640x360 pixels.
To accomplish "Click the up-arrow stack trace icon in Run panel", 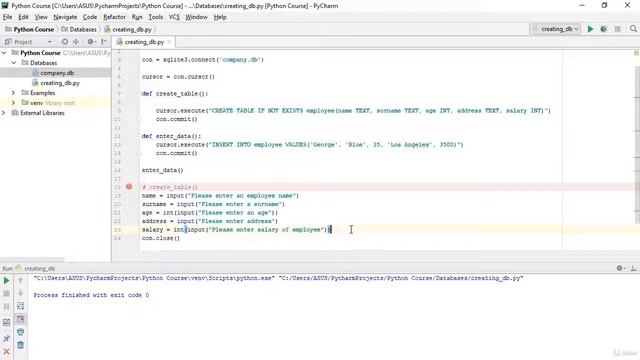I will click(20, 280).
